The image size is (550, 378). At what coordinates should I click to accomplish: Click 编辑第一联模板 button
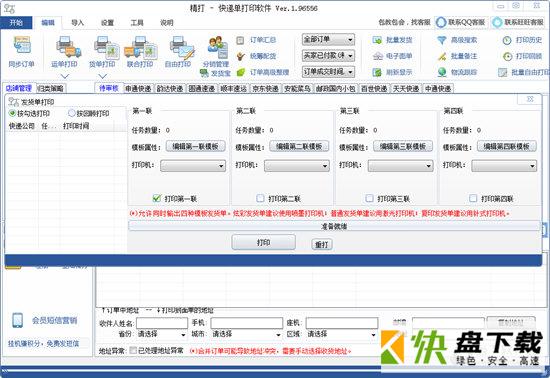pos(196,146)
